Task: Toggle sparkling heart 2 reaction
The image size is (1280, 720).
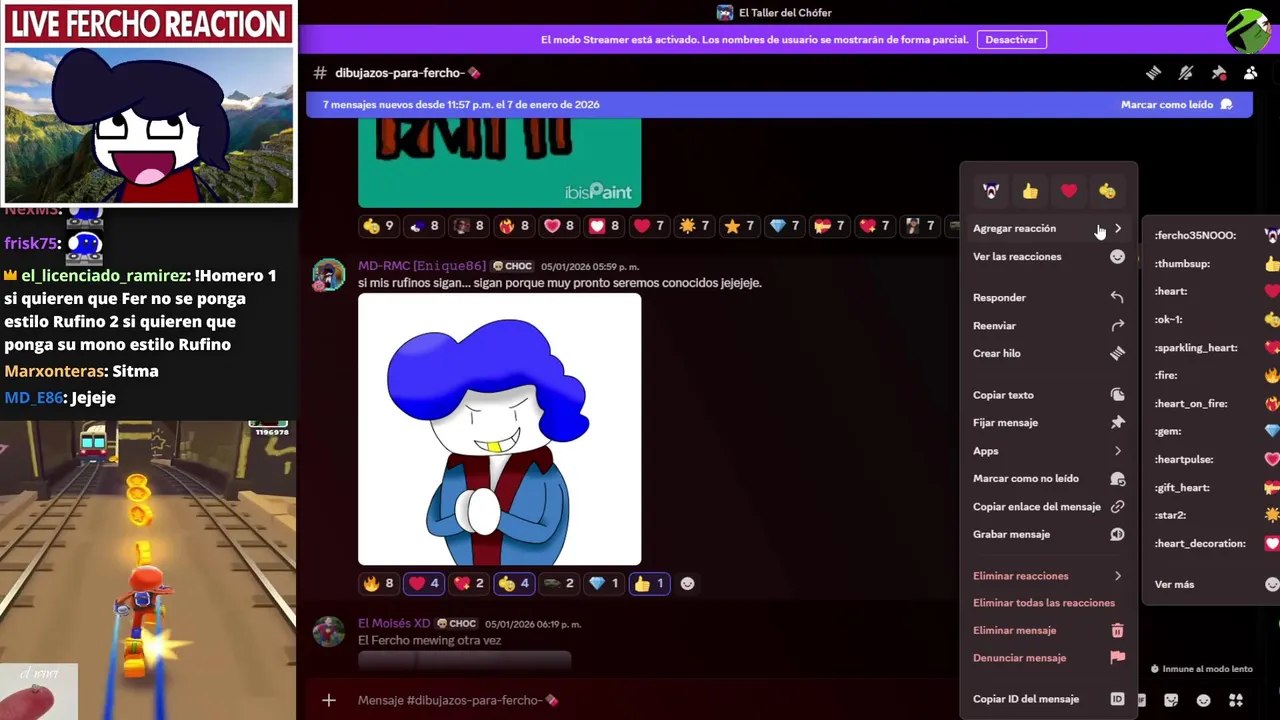Action: (x=469, y=583)
